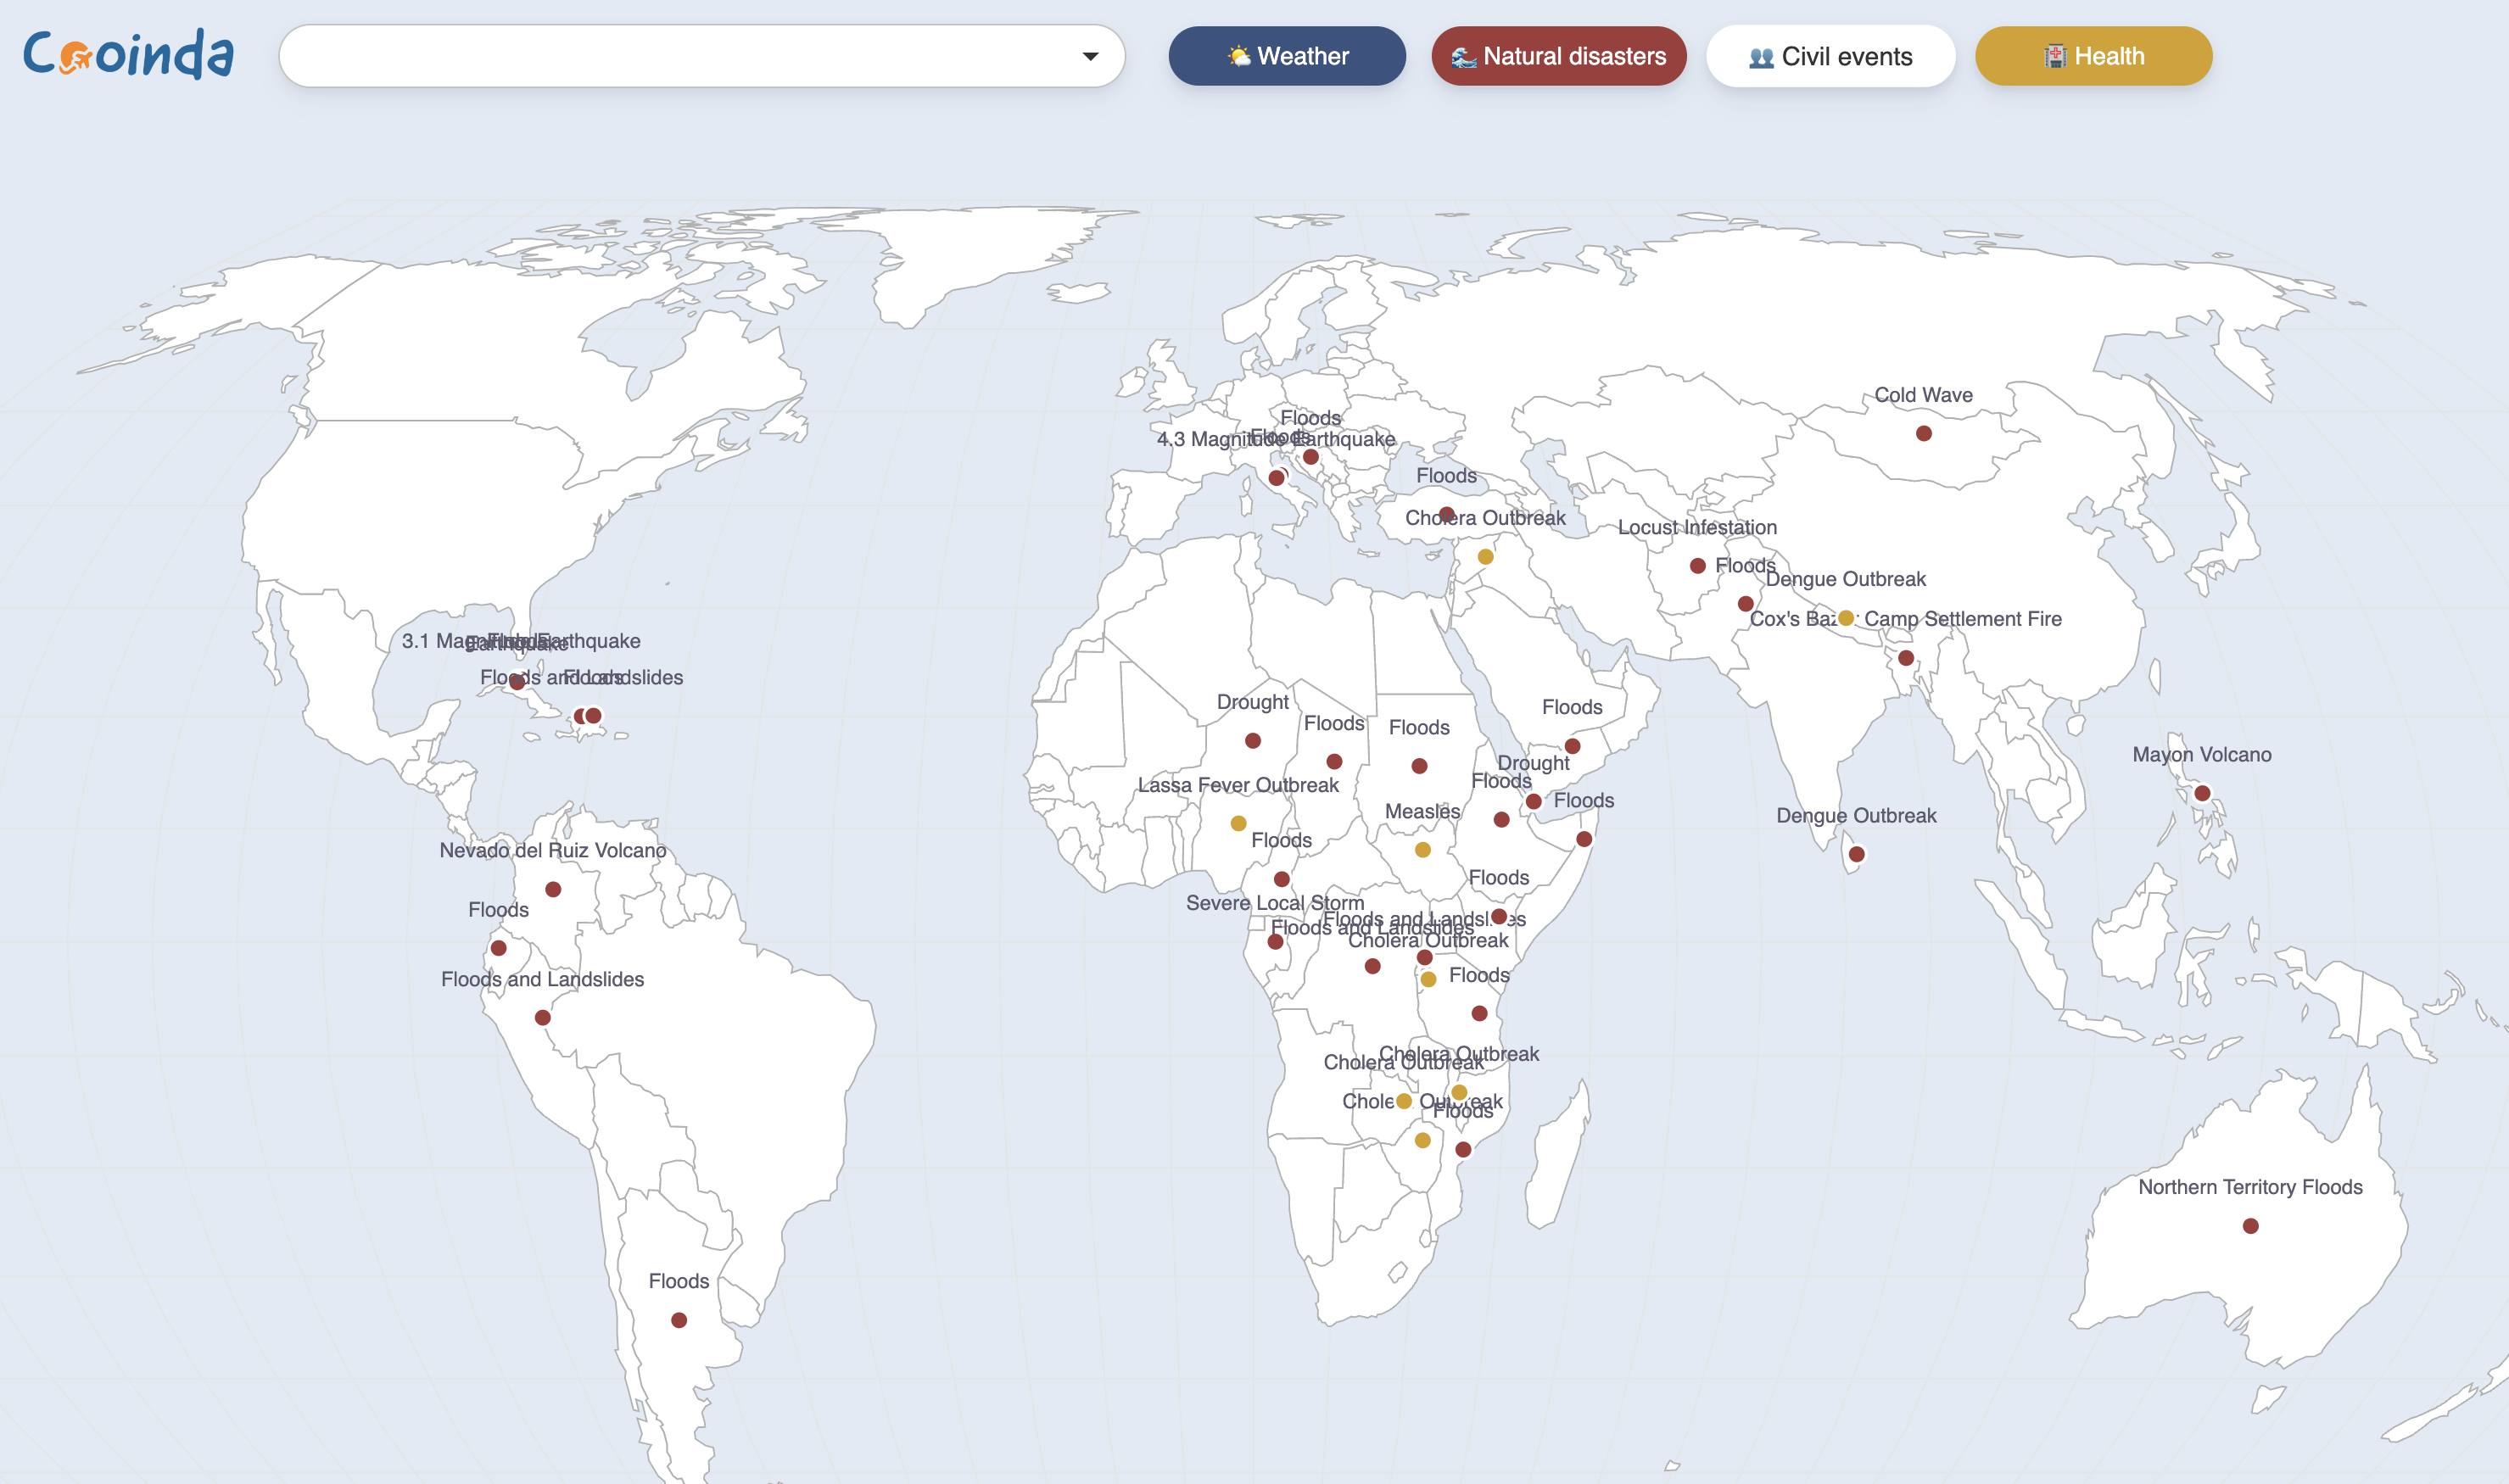
Task: Toggle the Health filter button
Action: (x=2093, y=56)
